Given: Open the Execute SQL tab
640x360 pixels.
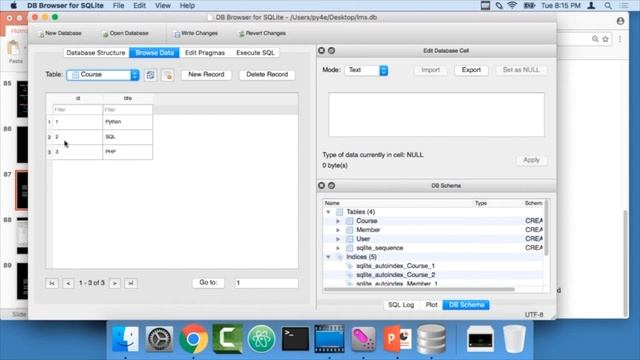Looking at the screenshot, I should (x=256, y=53).
